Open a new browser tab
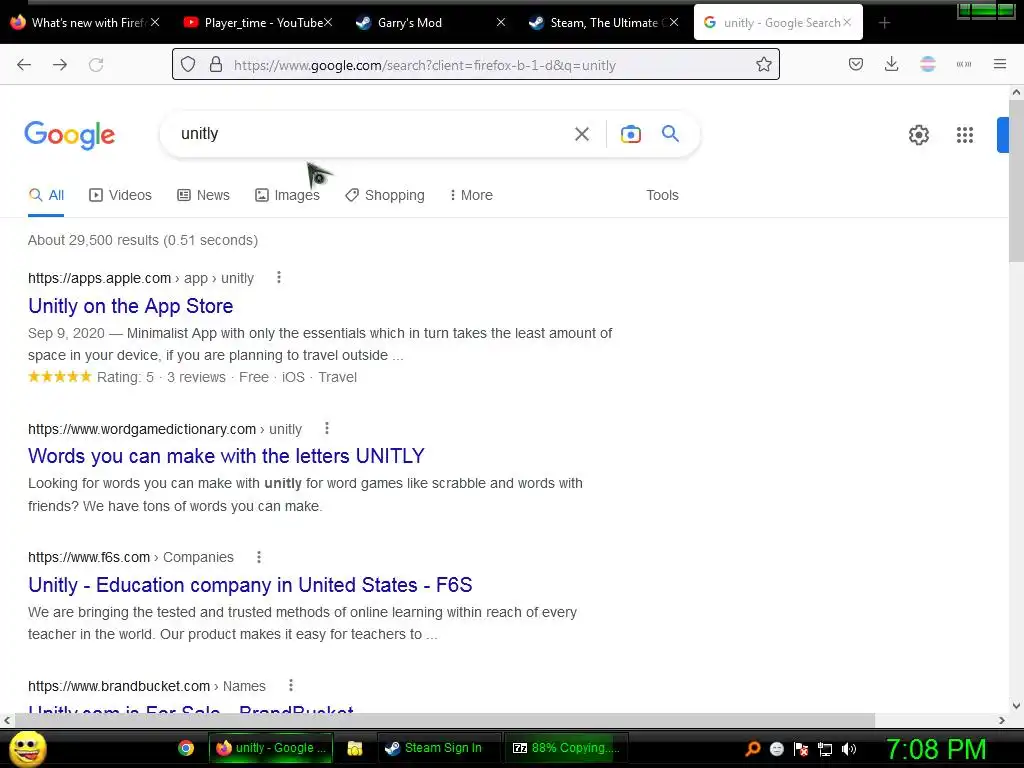1024x768 pixels. point(884,23)
